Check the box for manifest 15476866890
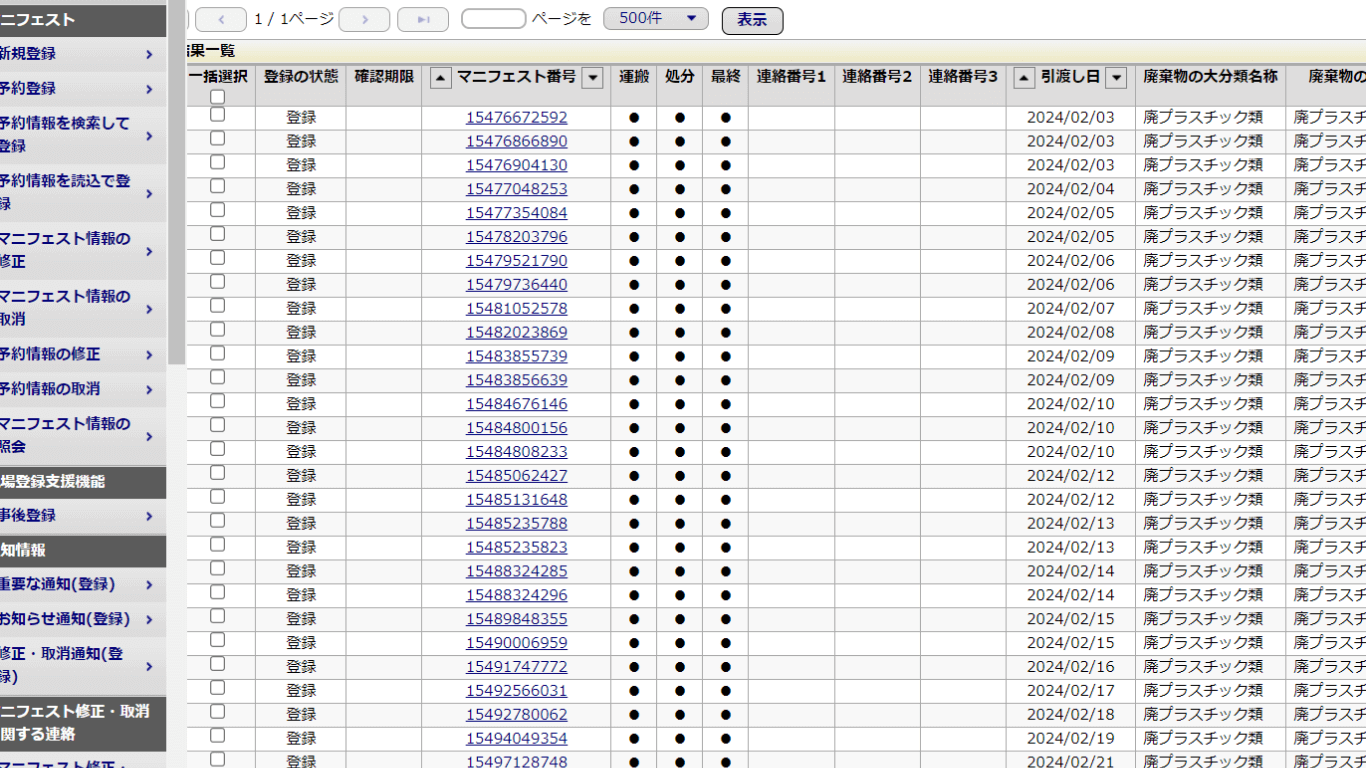1366x768 pixels. pos(217,139)
